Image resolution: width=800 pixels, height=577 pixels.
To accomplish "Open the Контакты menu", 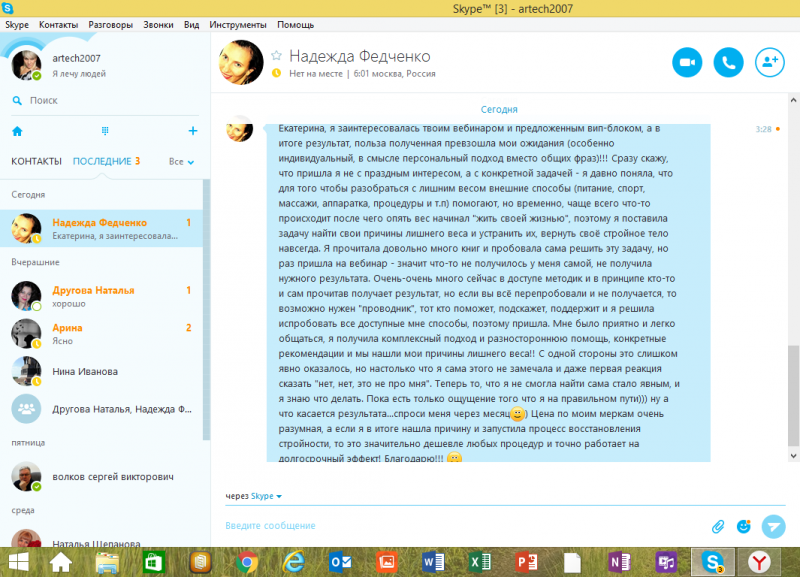I will pyautogui.click(x=59, y=24).
